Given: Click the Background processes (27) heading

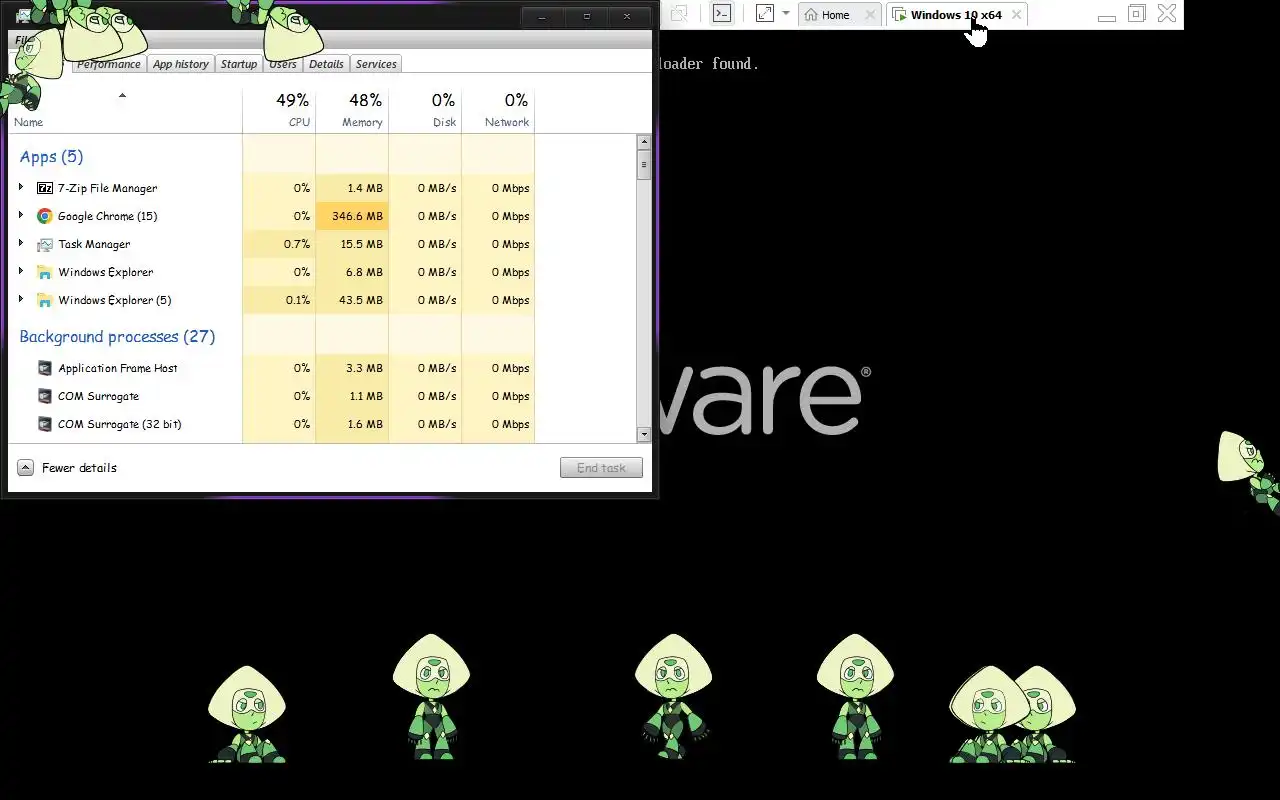Looking at the screenshot, I should point(117,337).
